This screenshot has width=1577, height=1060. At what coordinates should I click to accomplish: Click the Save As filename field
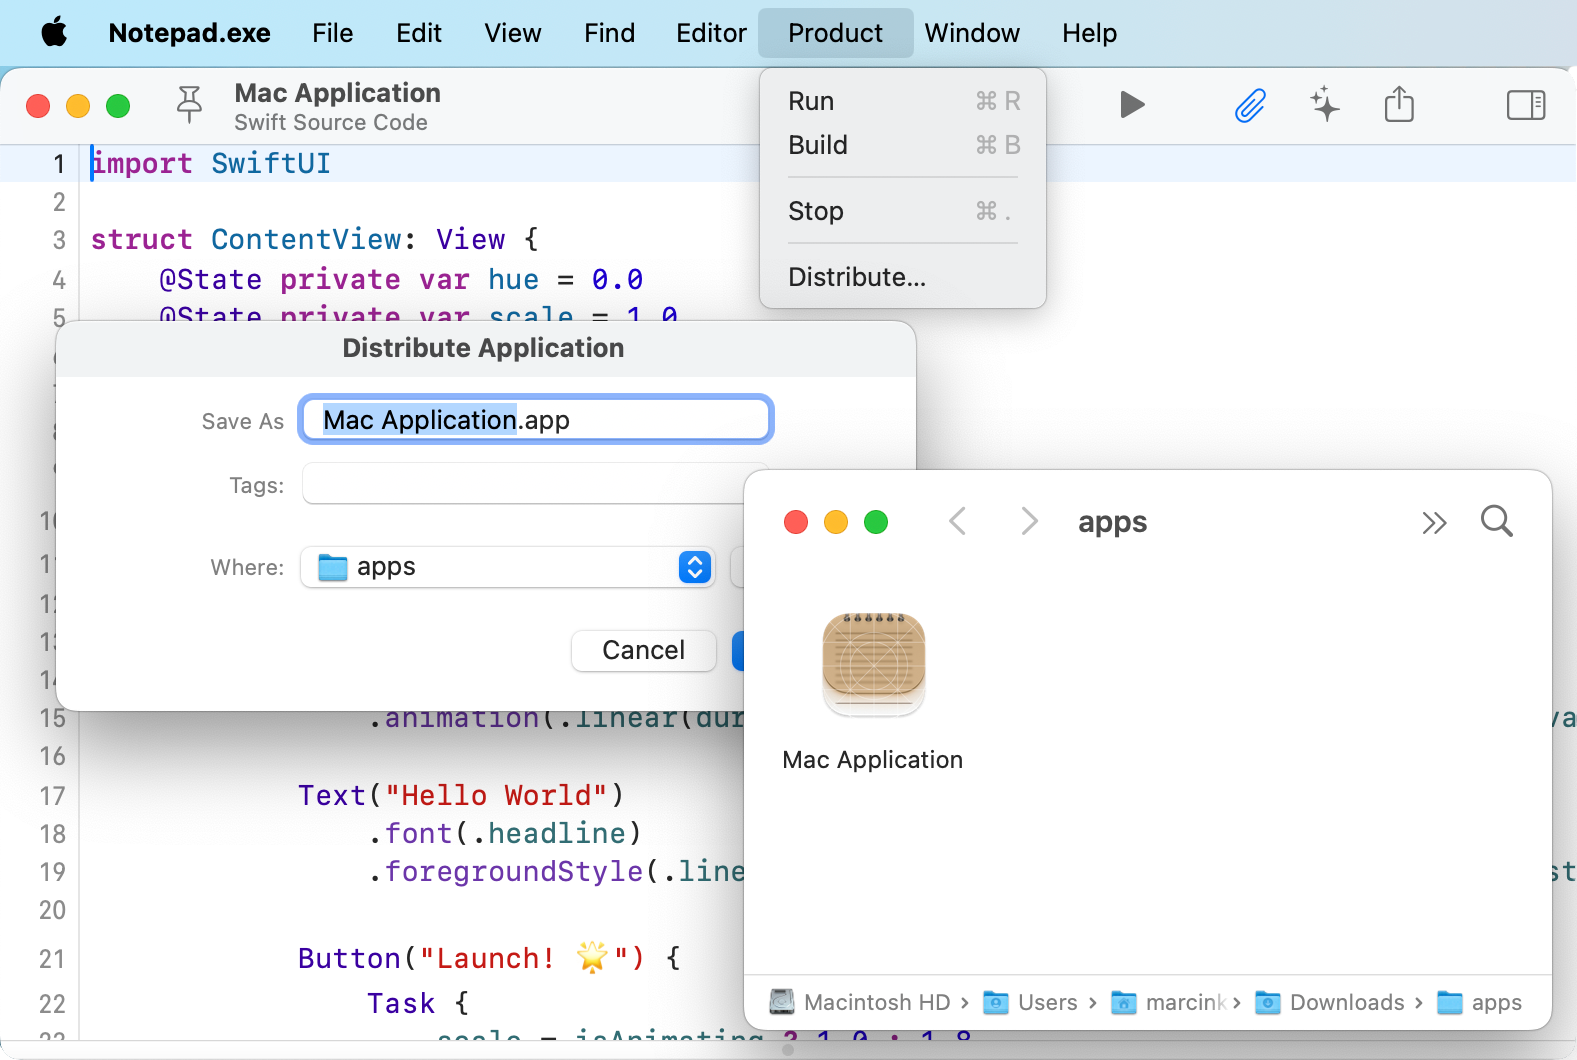pos(536,420)
